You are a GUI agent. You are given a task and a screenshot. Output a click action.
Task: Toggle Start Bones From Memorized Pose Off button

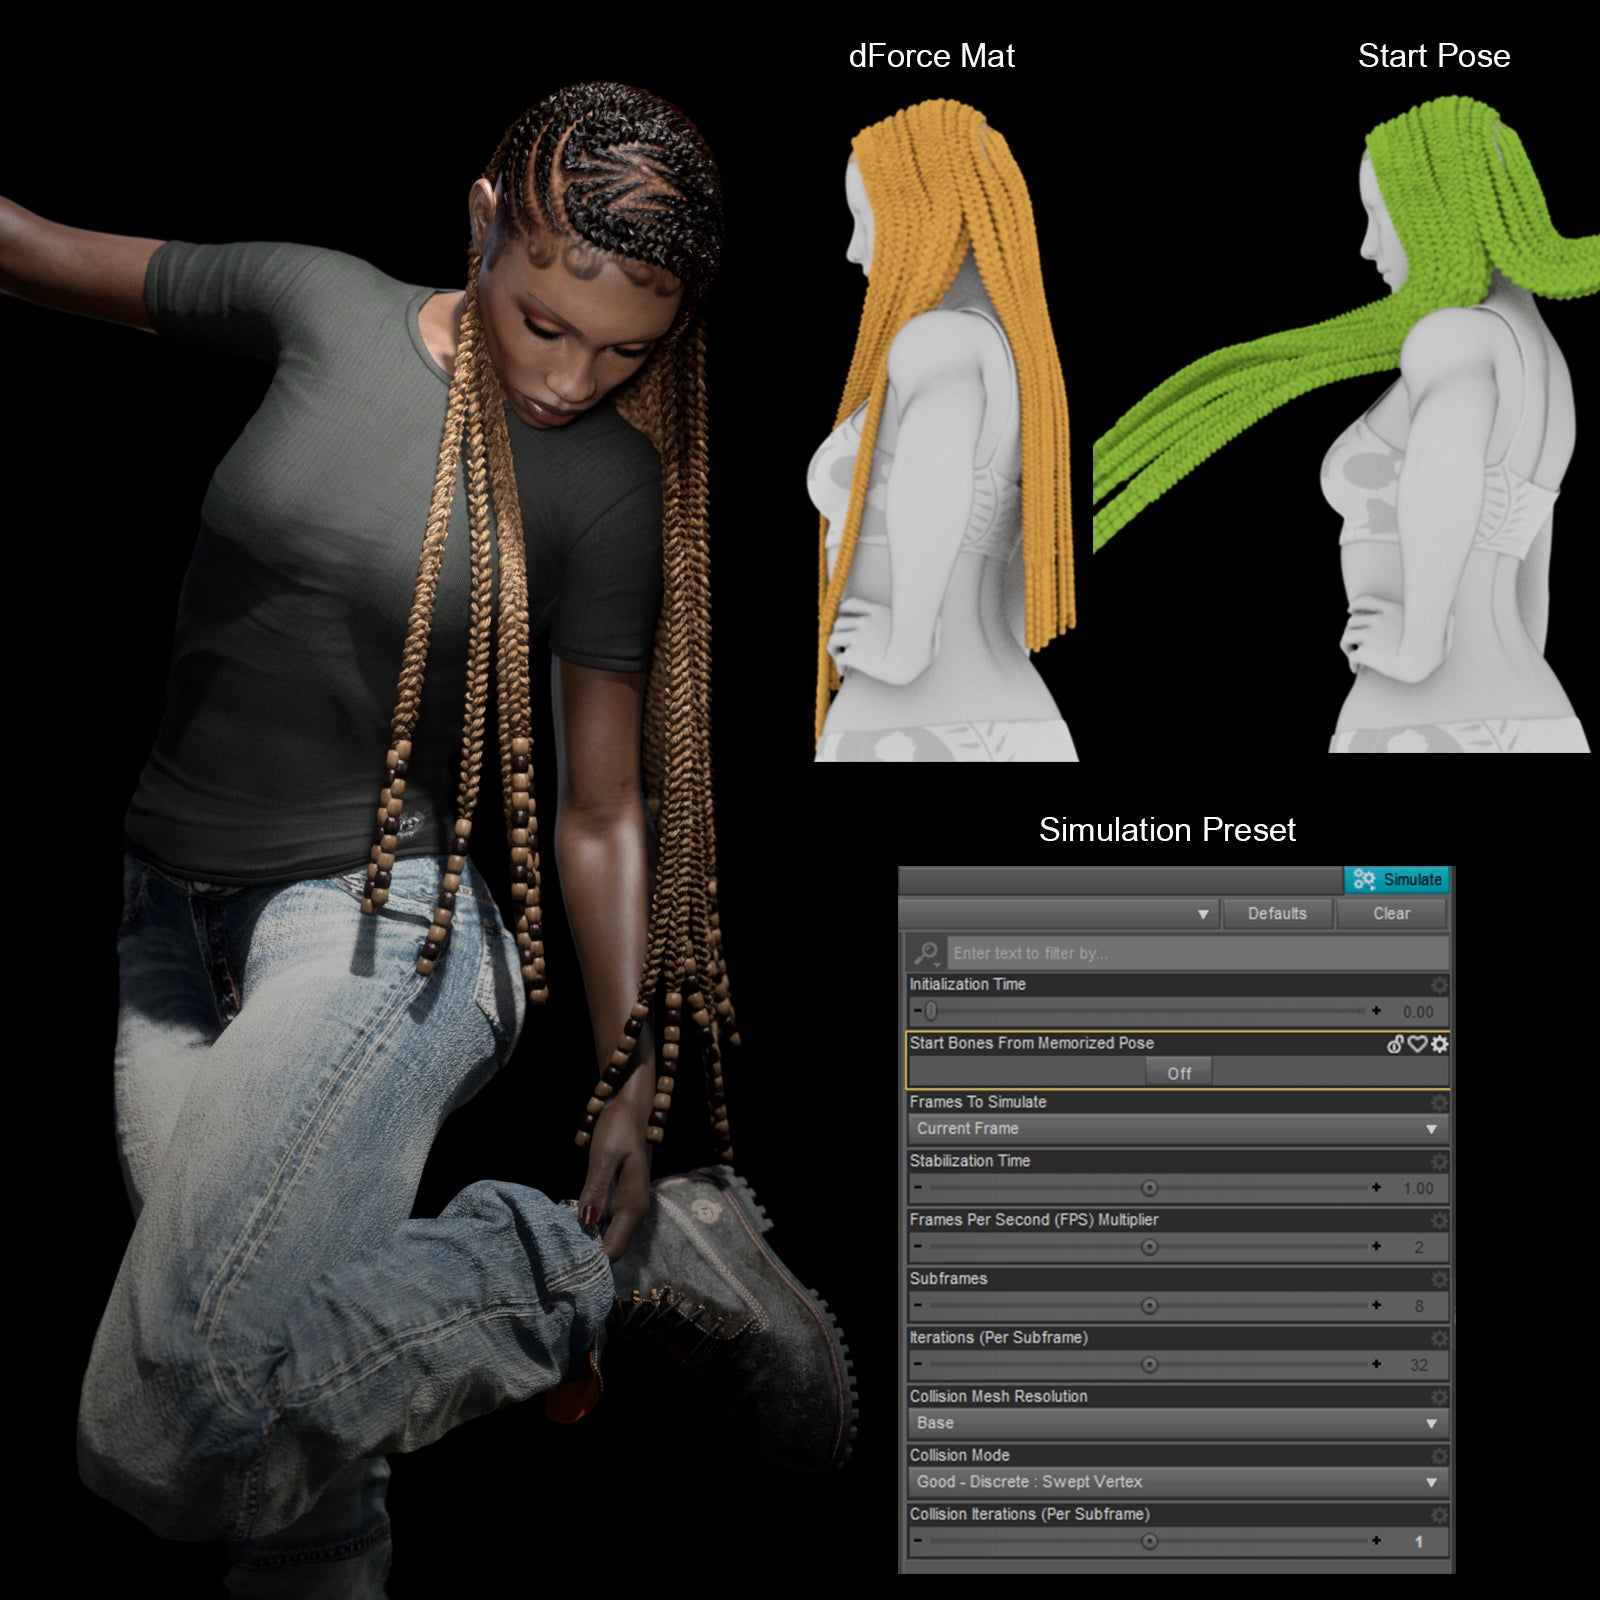(x=1179, y=1073)
